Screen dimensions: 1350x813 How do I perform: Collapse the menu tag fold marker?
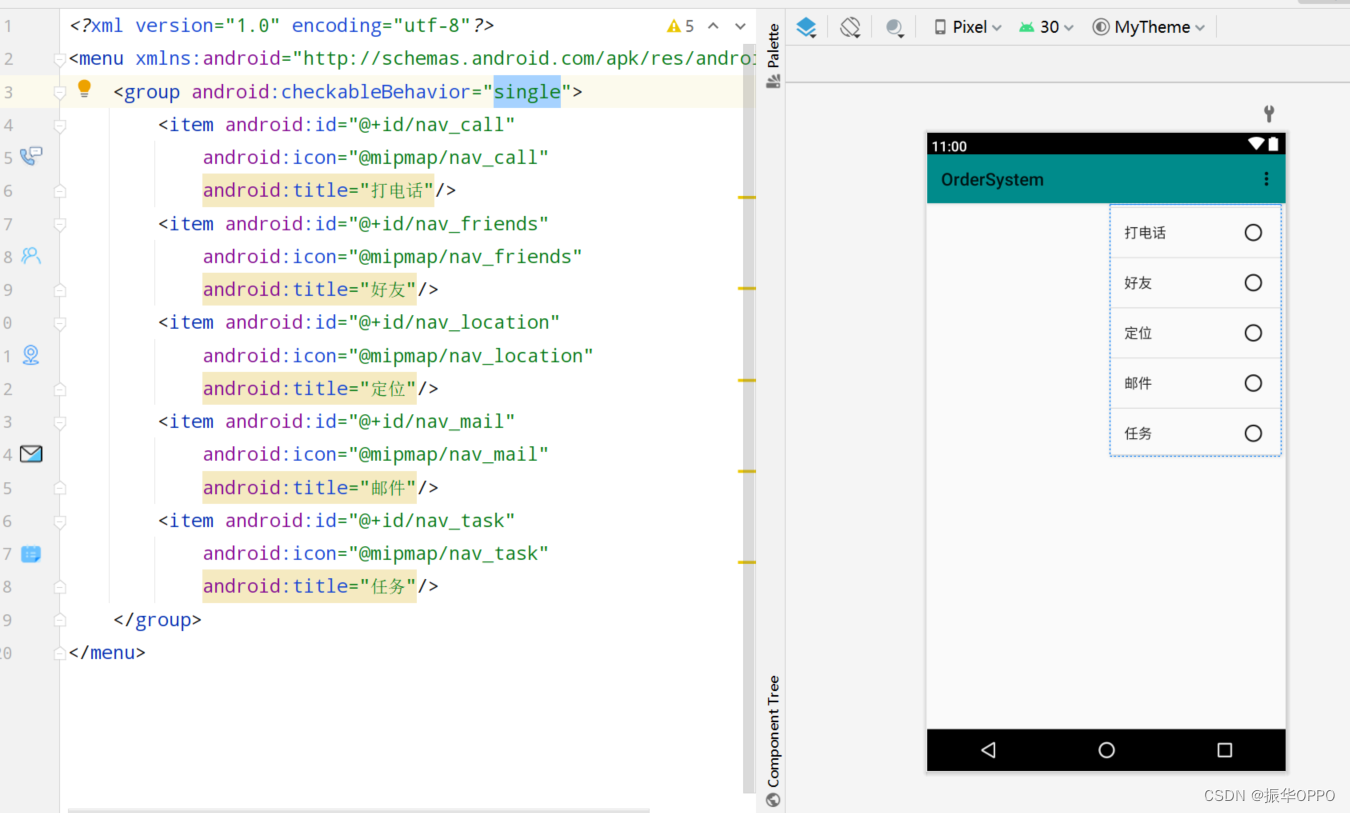pos(60,60)
